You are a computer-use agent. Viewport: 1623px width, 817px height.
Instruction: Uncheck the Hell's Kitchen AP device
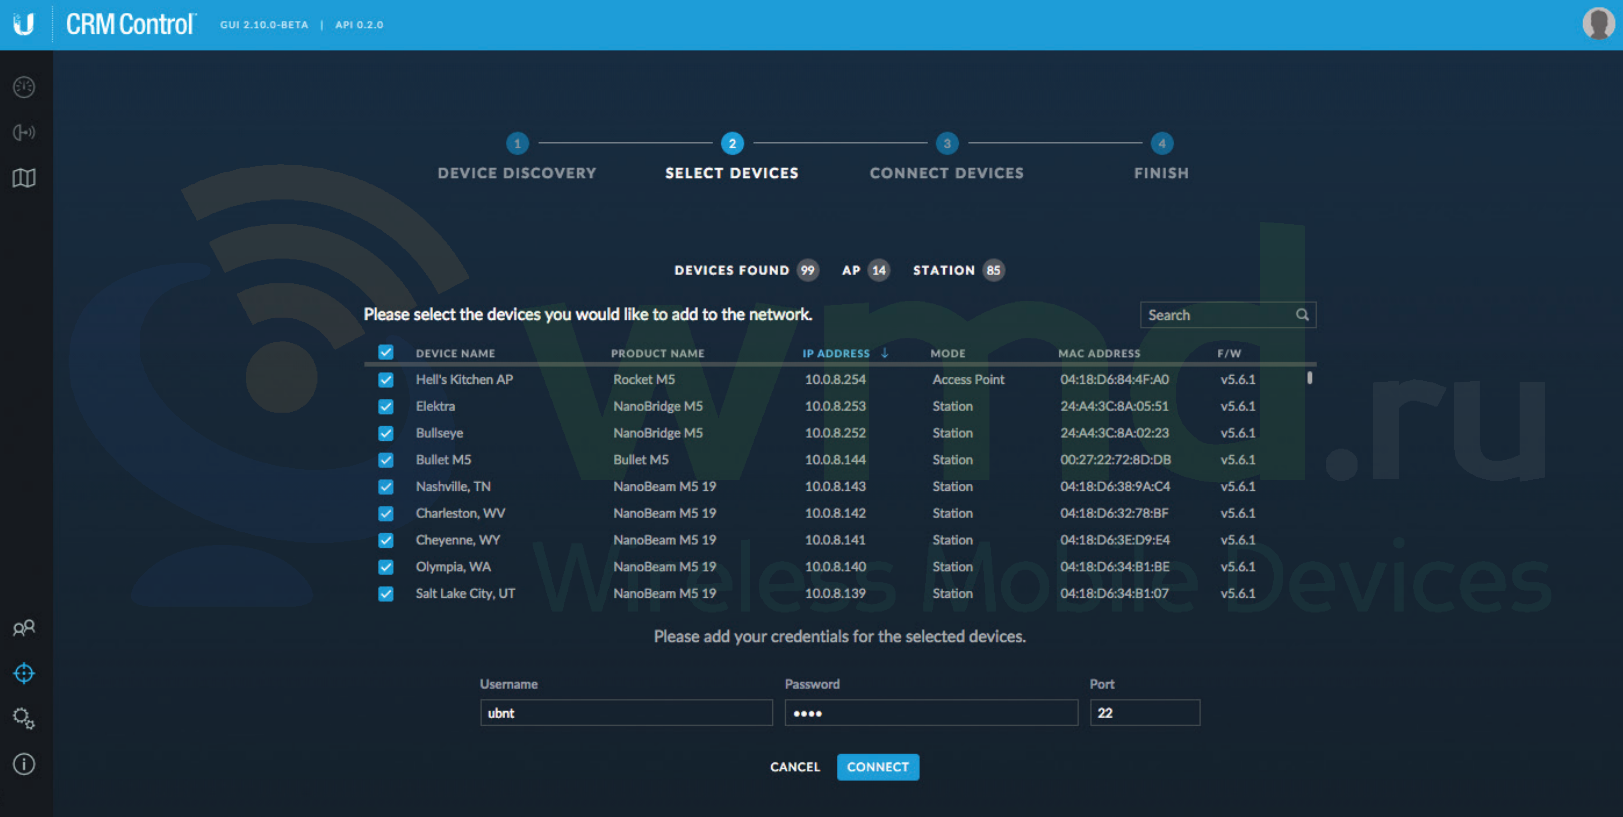coord(386,380)
